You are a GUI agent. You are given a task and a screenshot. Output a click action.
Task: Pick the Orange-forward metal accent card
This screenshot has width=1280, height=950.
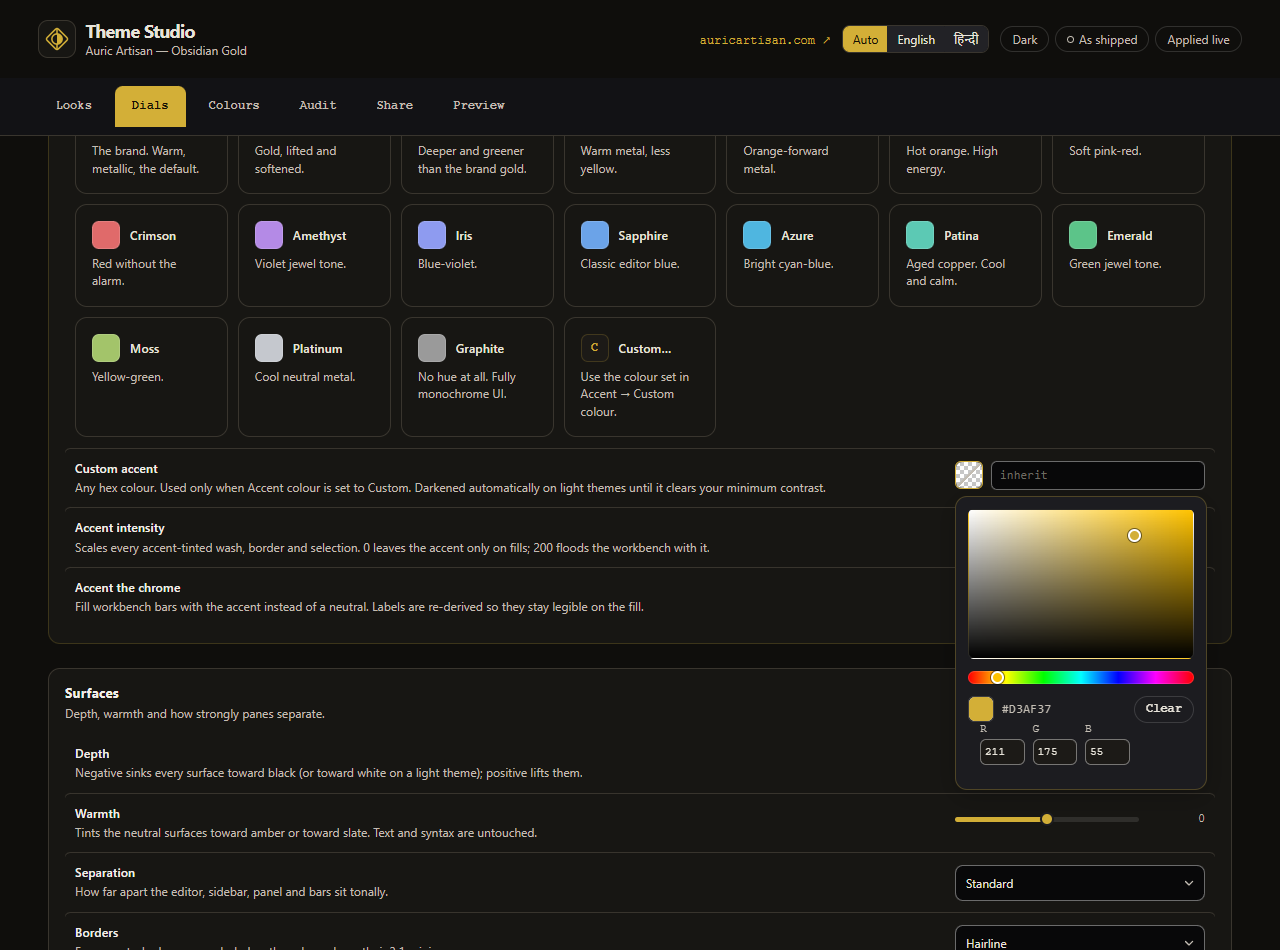tap(802, 164)
